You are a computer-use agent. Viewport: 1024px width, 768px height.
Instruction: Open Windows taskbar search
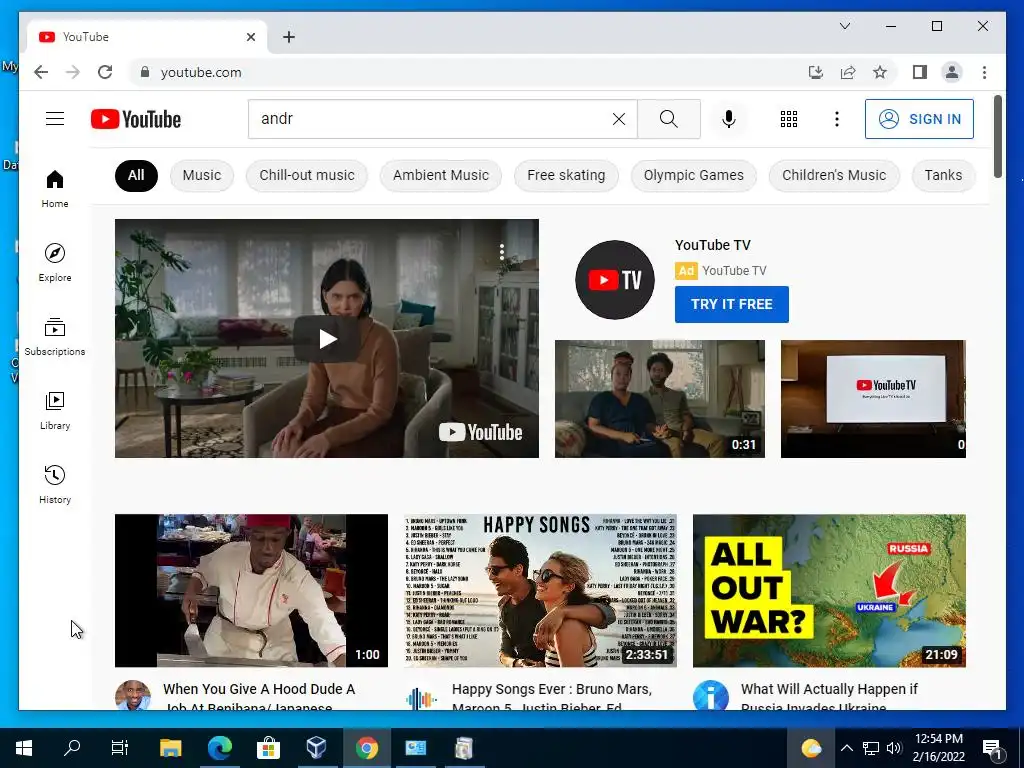tap(72, 748)
